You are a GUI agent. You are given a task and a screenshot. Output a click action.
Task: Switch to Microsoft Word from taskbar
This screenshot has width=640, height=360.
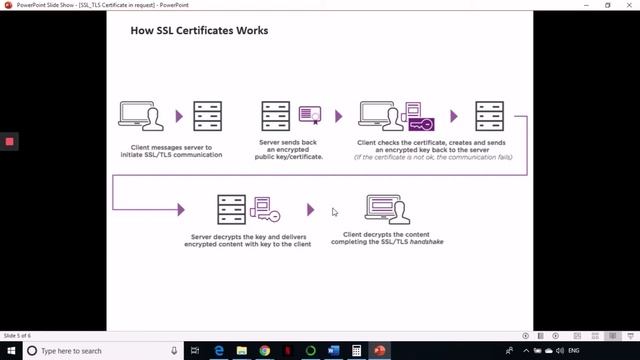coord(333,351)
